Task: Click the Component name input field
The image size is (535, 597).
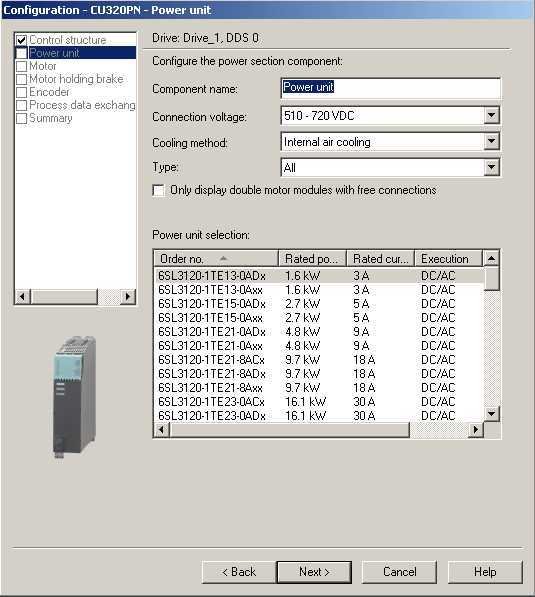Action: click(390, 88)
